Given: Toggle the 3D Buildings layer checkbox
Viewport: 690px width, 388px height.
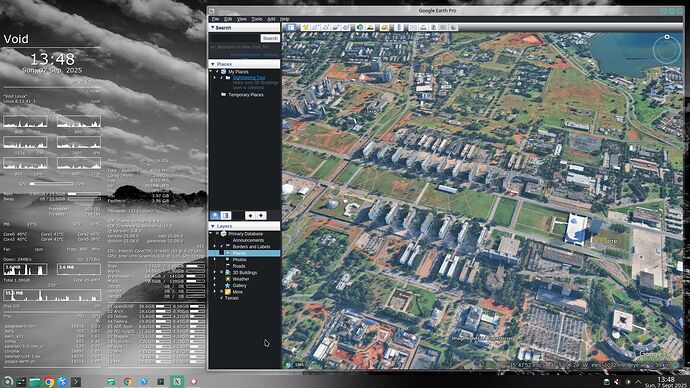Looking at the screenshot, I should pos(222,272).
